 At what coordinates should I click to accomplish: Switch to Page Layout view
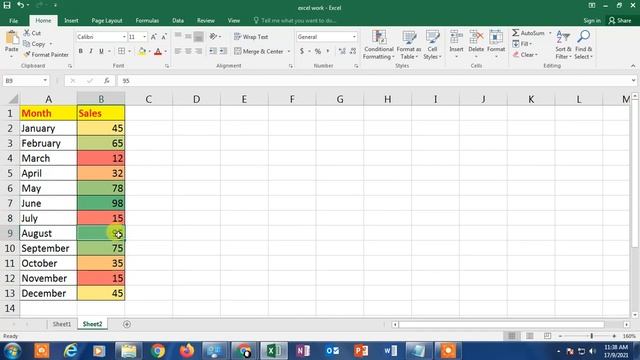tap(530, 336)
